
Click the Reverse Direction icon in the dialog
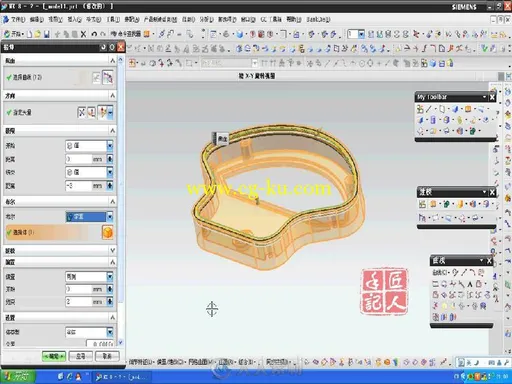click(82, 112)
